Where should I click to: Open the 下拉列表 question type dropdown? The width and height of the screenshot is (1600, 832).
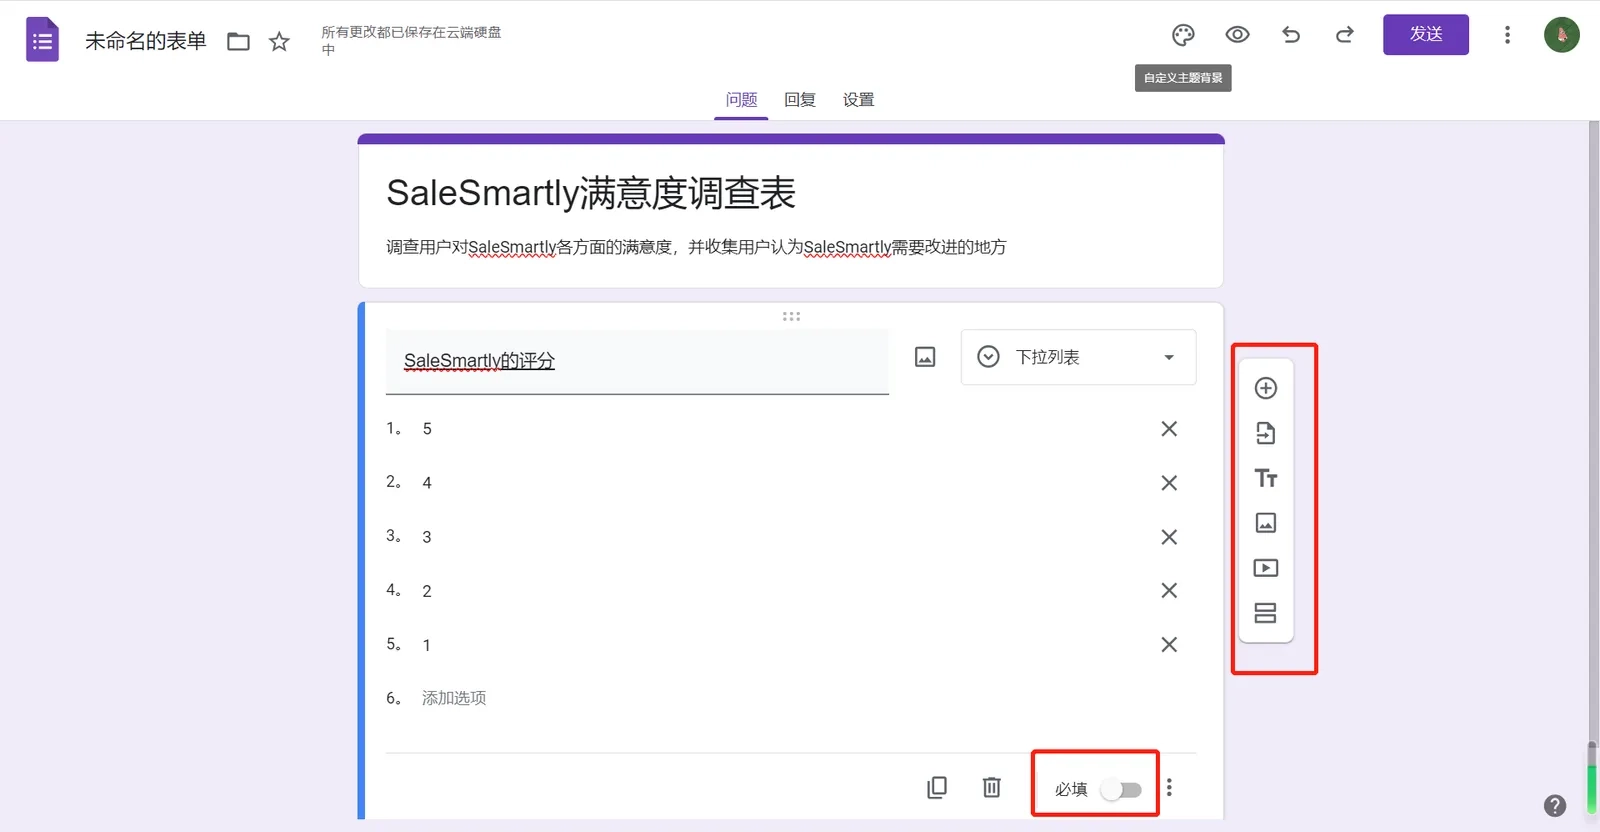(x=1078, y=357)
